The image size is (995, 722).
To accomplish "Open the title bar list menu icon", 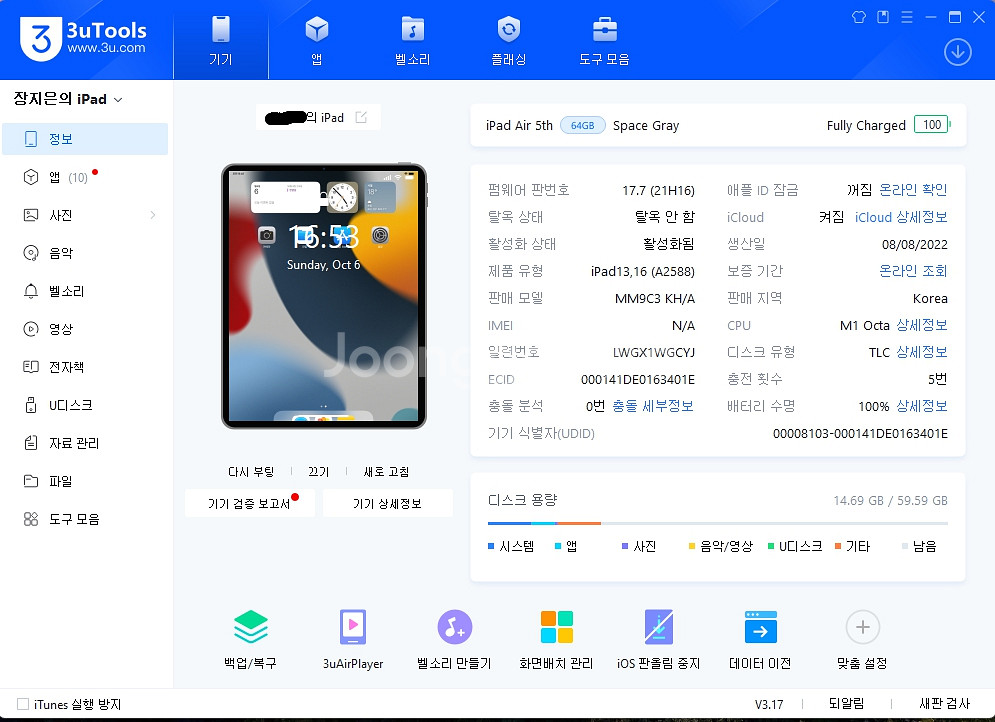I will tap(907, 17).
